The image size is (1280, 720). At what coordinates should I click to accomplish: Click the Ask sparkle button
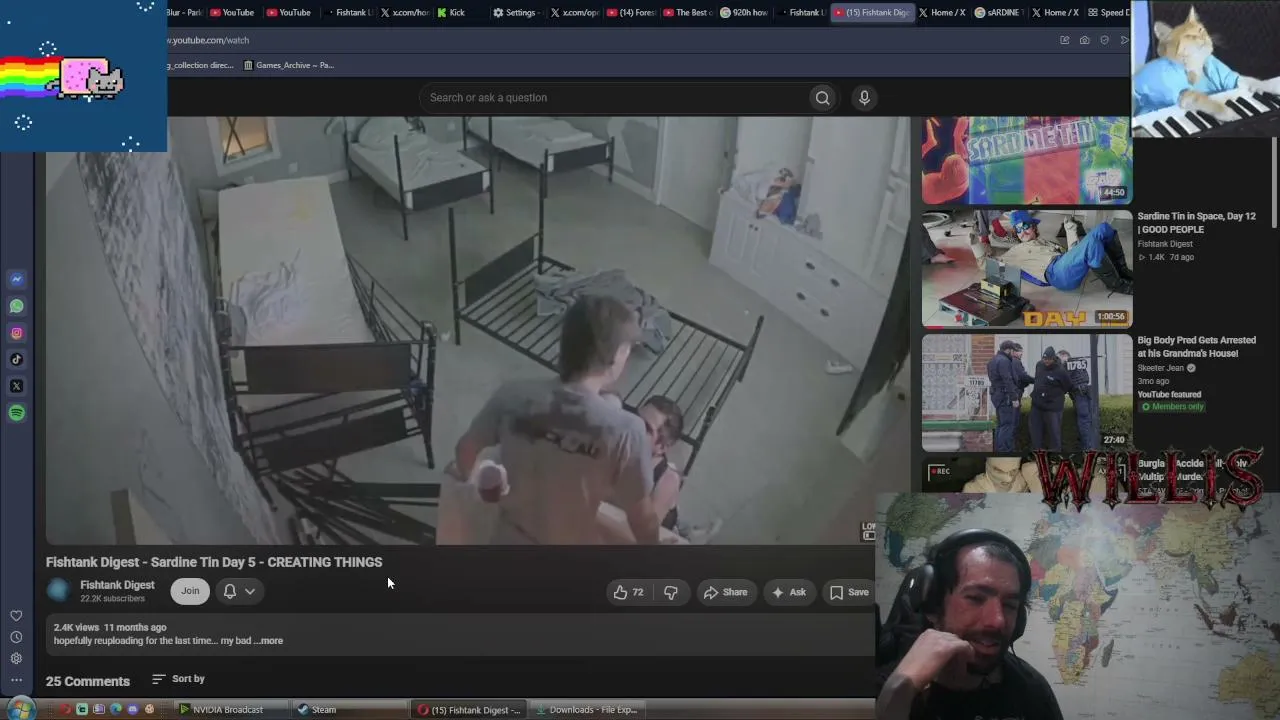(x=788, y=592)
